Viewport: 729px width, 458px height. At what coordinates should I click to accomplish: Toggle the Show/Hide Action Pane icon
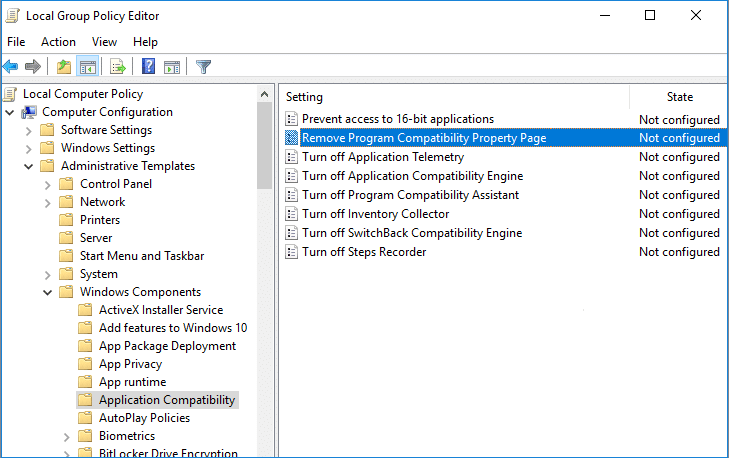click(x=172, y=67)
